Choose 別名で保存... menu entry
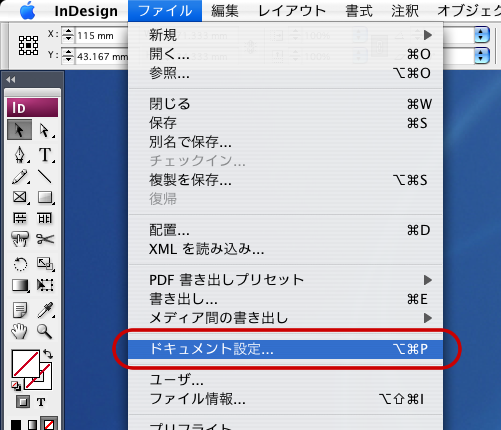This screenshot has height=430, width=501. pyautogui.click(x=286, y=142)
